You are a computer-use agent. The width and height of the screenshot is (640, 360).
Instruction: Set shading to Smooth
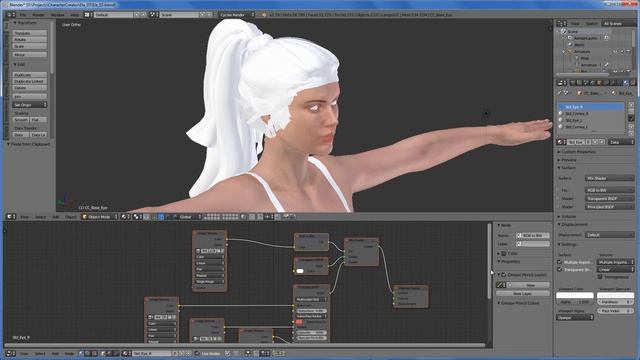pyautogui.click(x=21, y=120)
